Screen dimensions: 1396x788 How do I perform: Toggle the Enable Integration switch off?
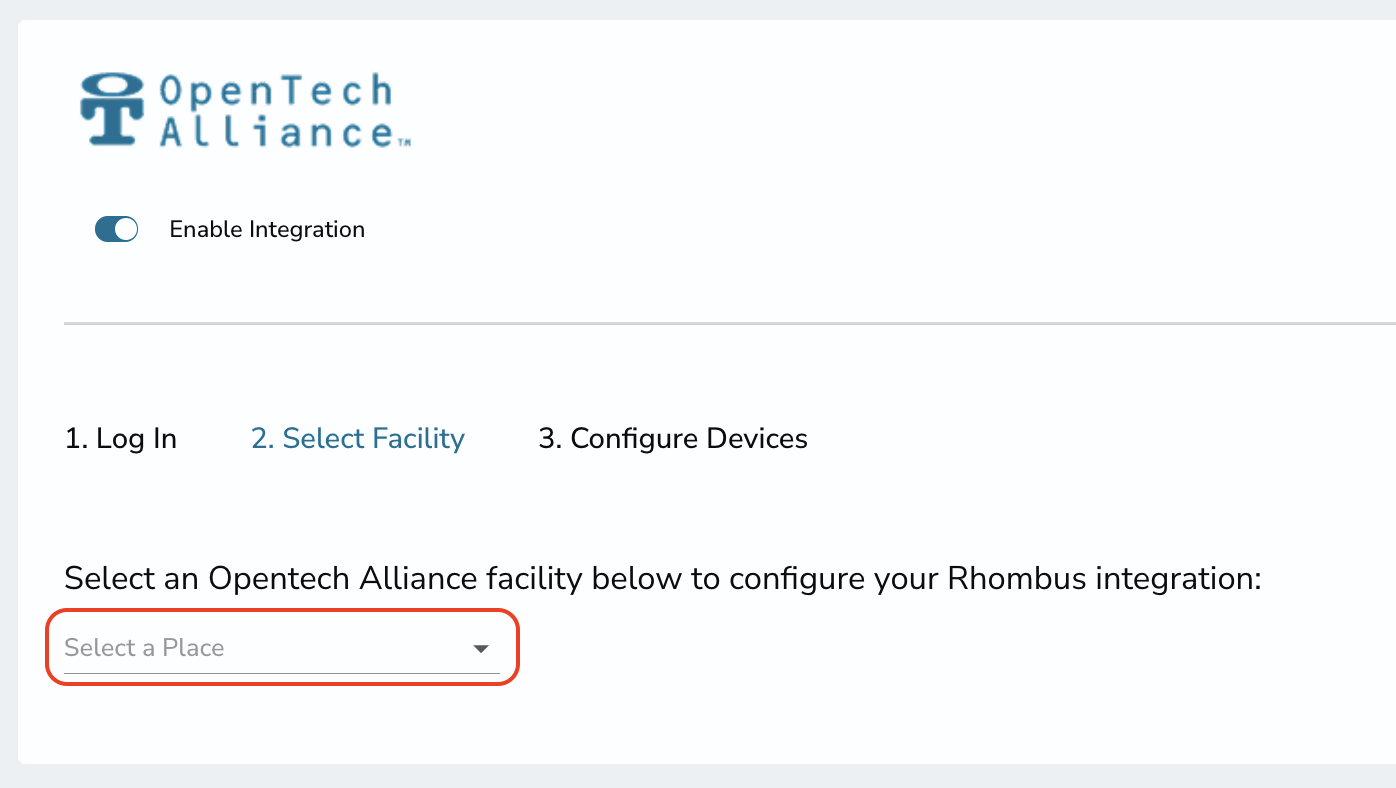(116, 230)
